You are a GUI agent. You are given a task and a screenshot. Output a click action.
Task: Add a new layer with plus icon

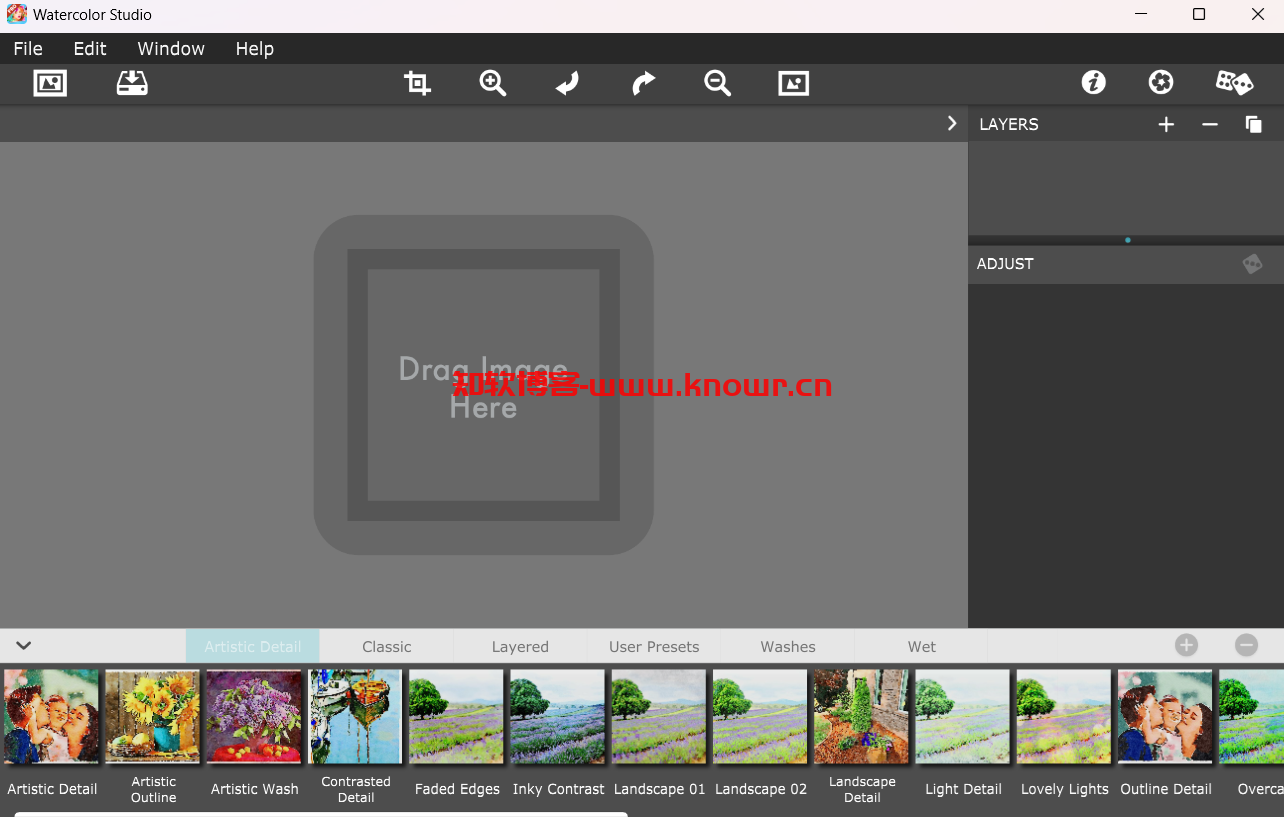[x=1166, y=124]
